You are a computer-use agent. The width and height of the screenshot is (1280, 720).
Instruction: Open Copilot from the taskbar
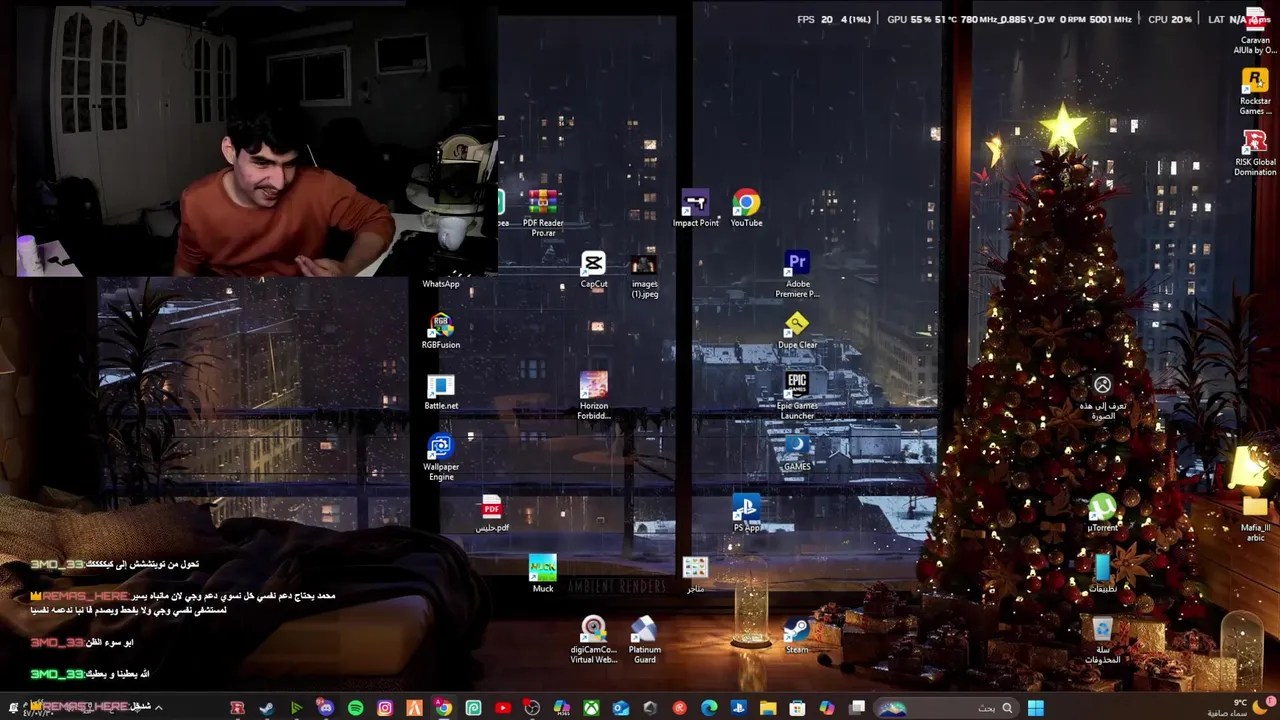(x=827, y=708)
